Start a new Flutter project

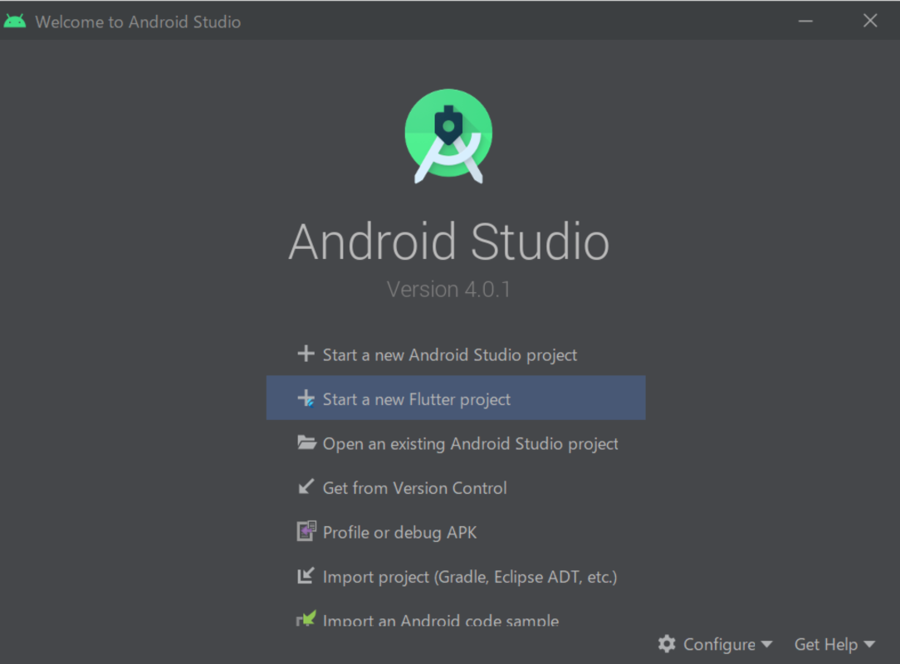[456, 398]
